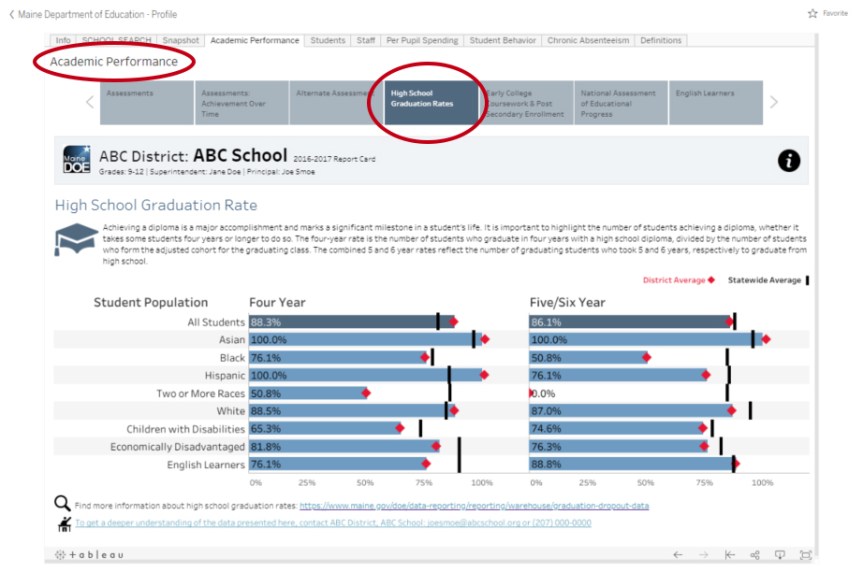
Task: Click Tableau download icon
Action: (780, 554)
